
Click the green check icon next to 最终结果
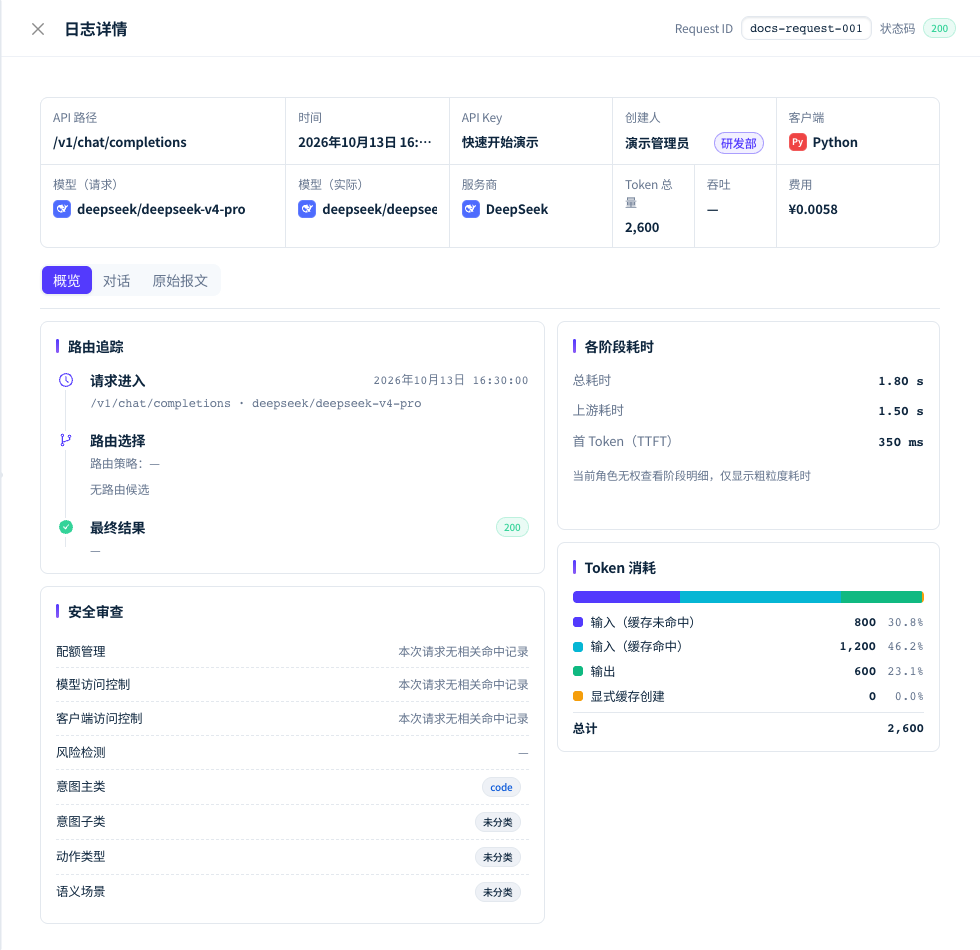66,527
